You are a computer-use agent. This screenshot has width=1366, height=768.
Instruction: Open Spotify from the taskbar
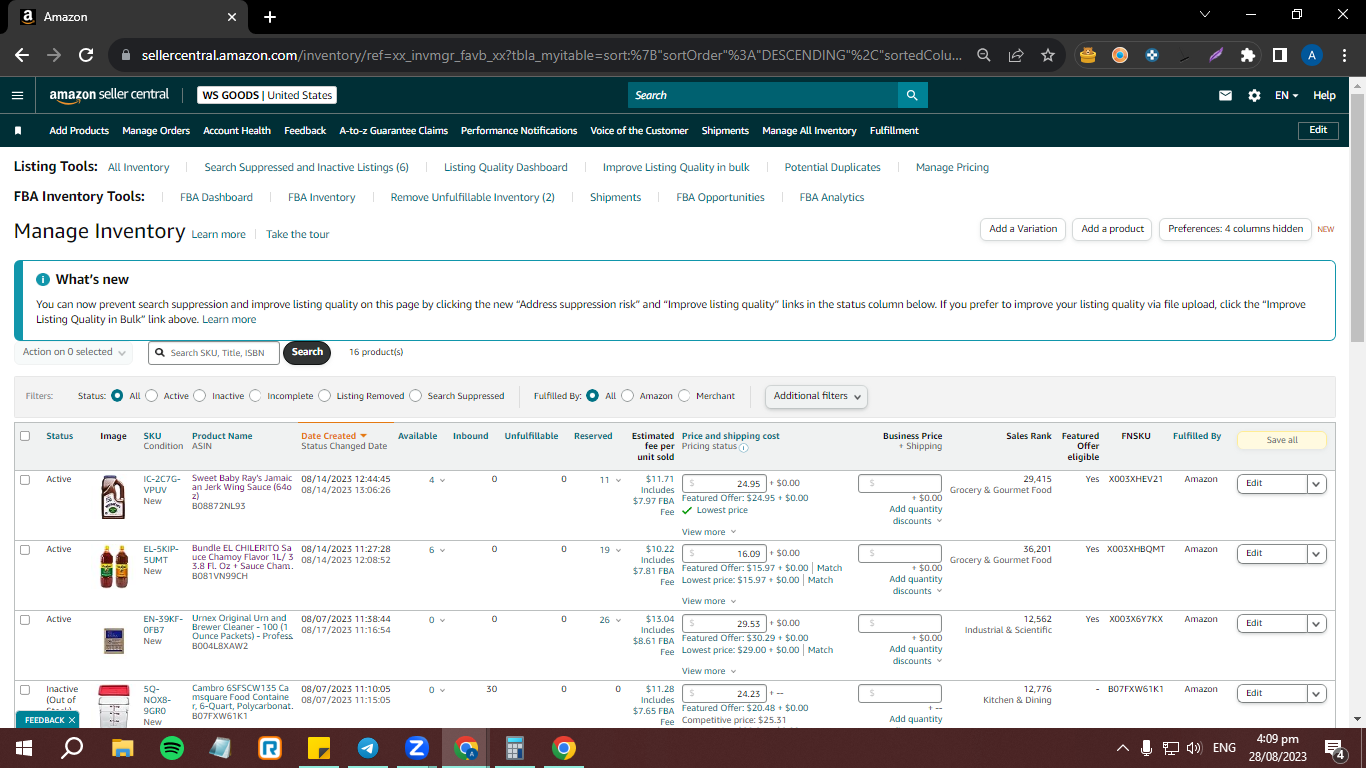171,747
